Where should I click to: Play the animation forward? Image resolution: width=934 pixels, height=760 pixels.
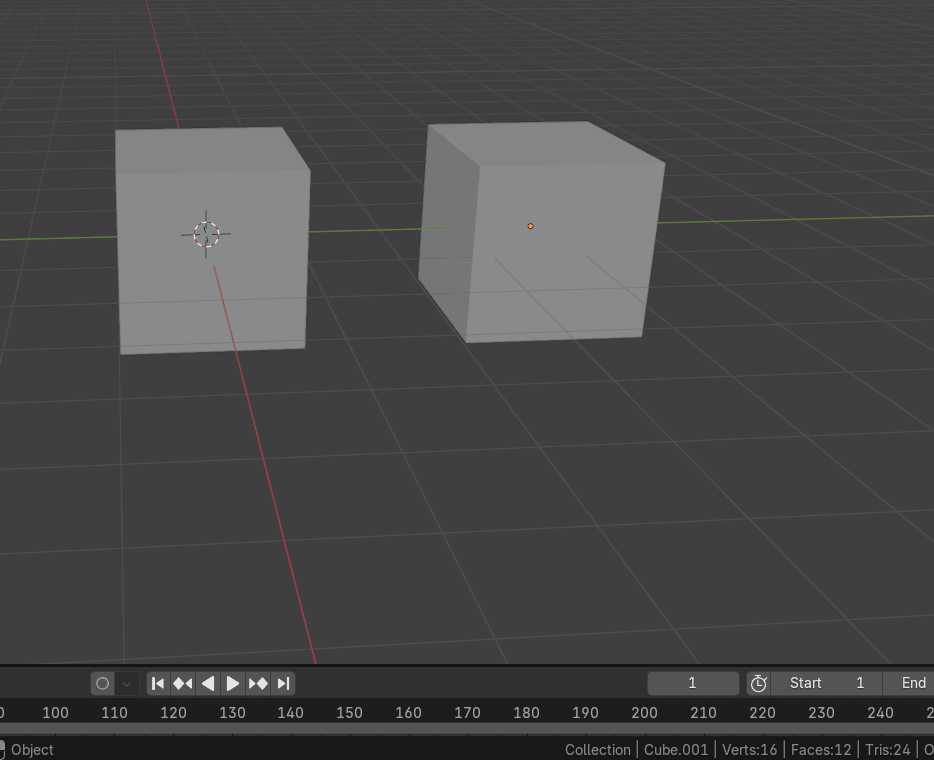(x=233, y=683)
